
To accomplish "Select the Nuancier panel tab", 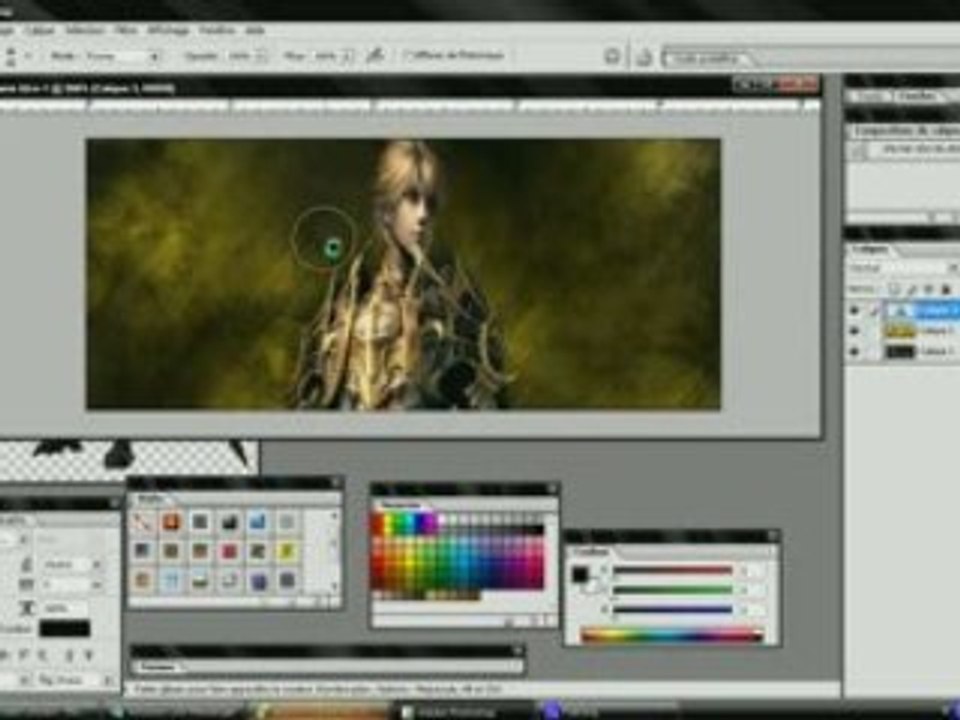I will coord(401,505).
